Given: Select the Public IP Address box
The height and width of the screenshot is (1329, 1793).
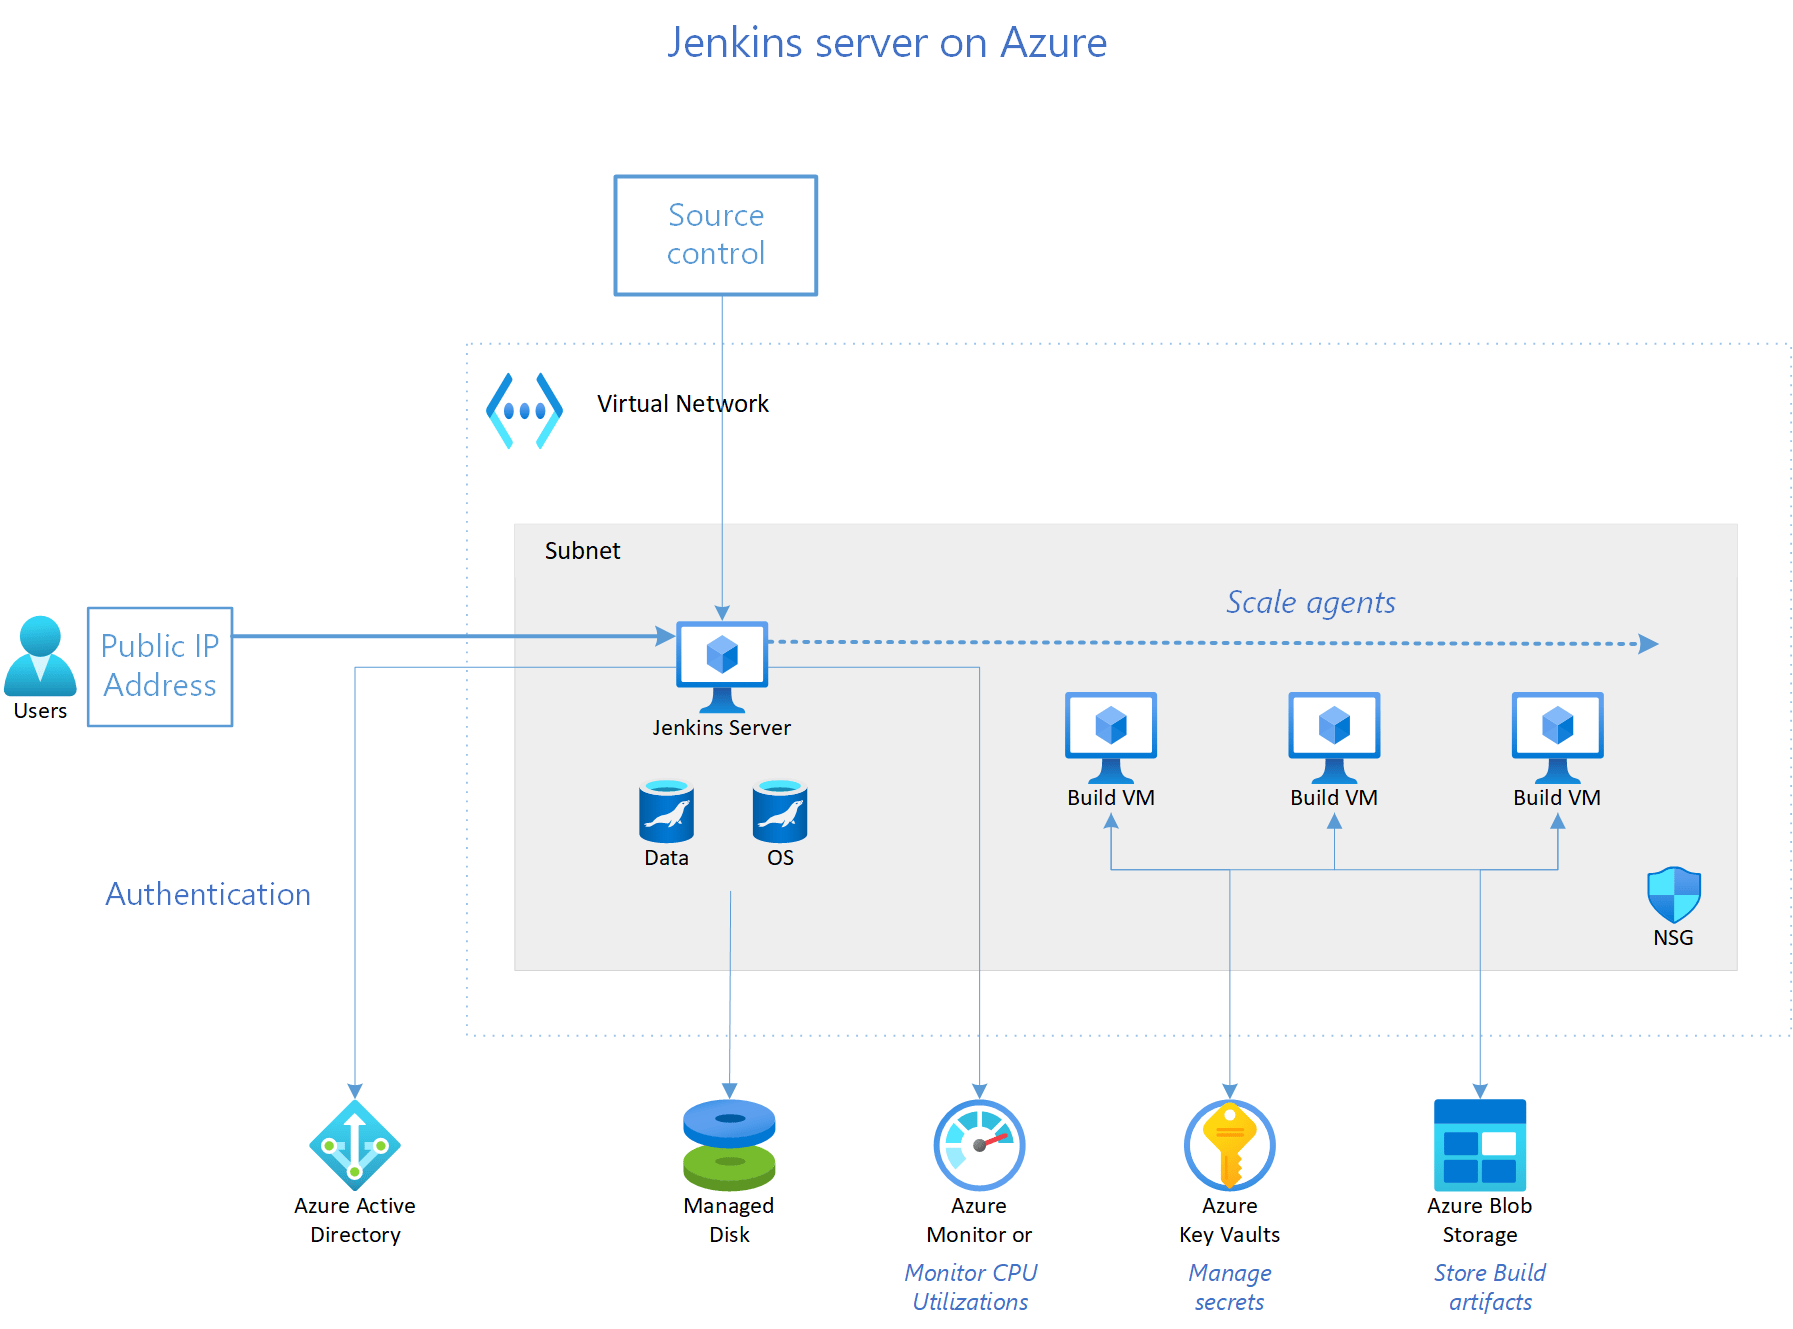Looking at the screenshot, I should [x=160, y=665].
